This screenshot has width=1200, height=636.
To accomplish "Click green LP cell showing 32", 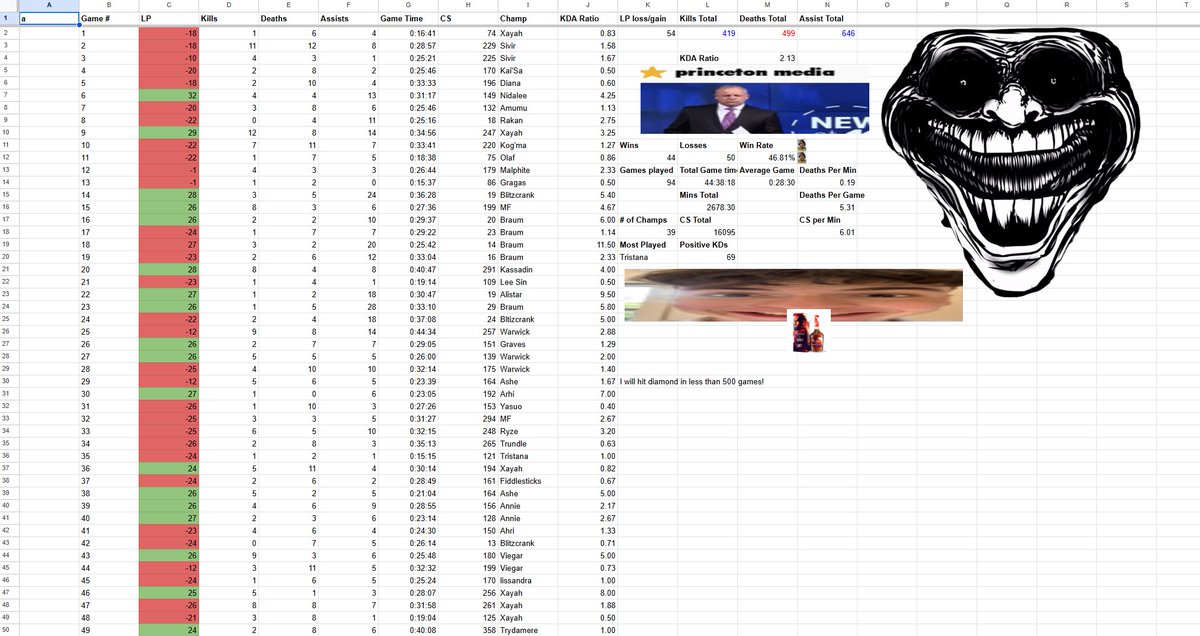I will click(168, 95).
